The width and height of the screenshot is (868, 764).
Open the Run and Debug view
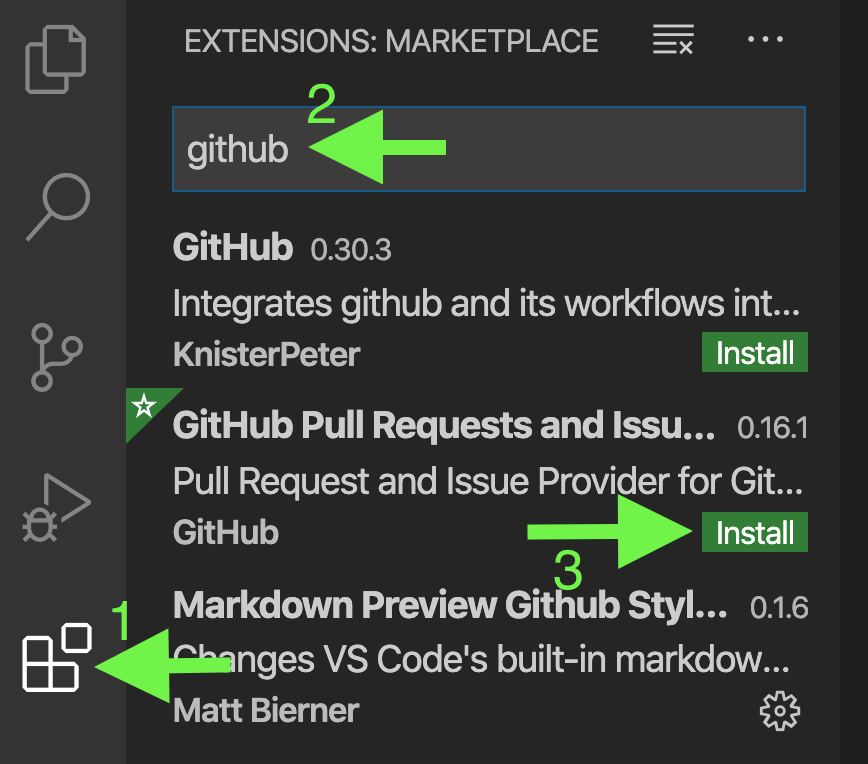tap(56, 508)
